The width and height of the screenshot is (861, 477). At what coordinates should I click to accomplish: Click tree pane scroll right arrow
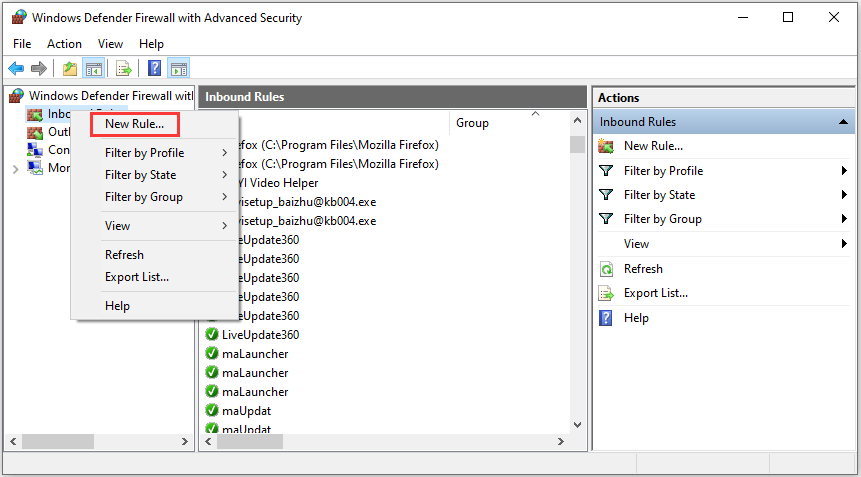(185, 441)
